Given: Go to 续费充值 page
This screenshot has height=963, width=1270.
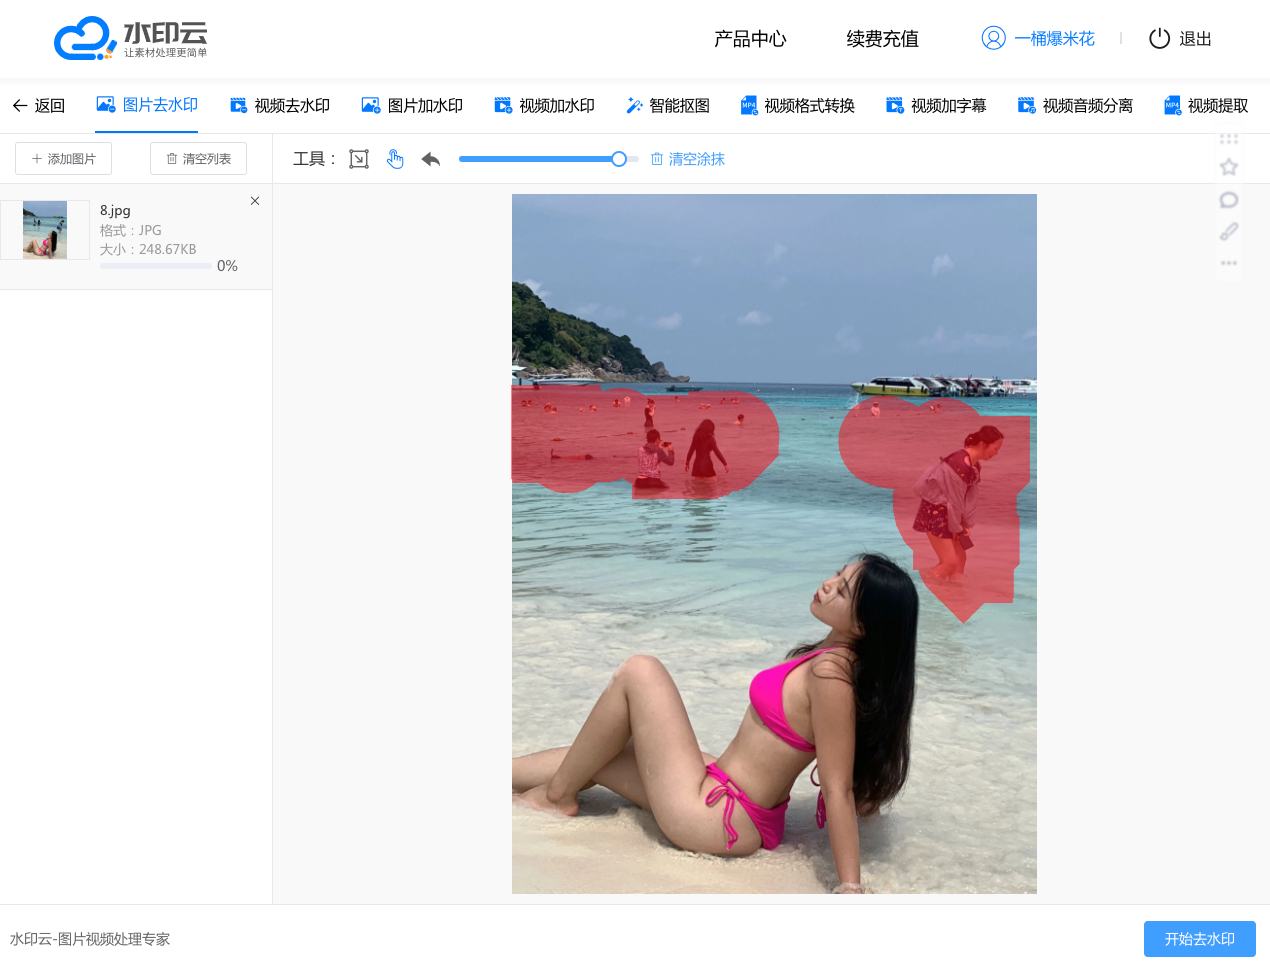Looking at the screenshot, I should 882,39.
